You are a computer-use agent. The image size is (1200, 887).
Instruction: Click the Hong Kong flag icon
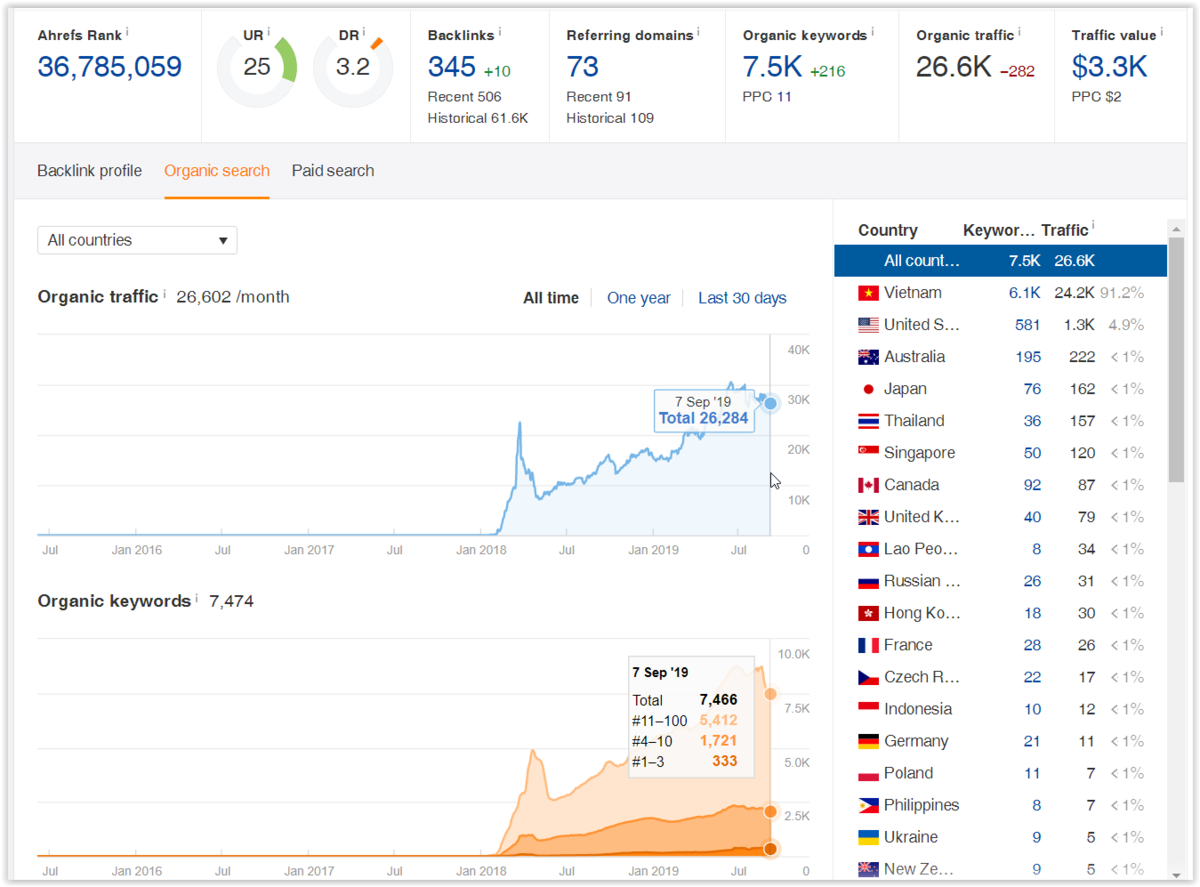[x=868, y=613]
